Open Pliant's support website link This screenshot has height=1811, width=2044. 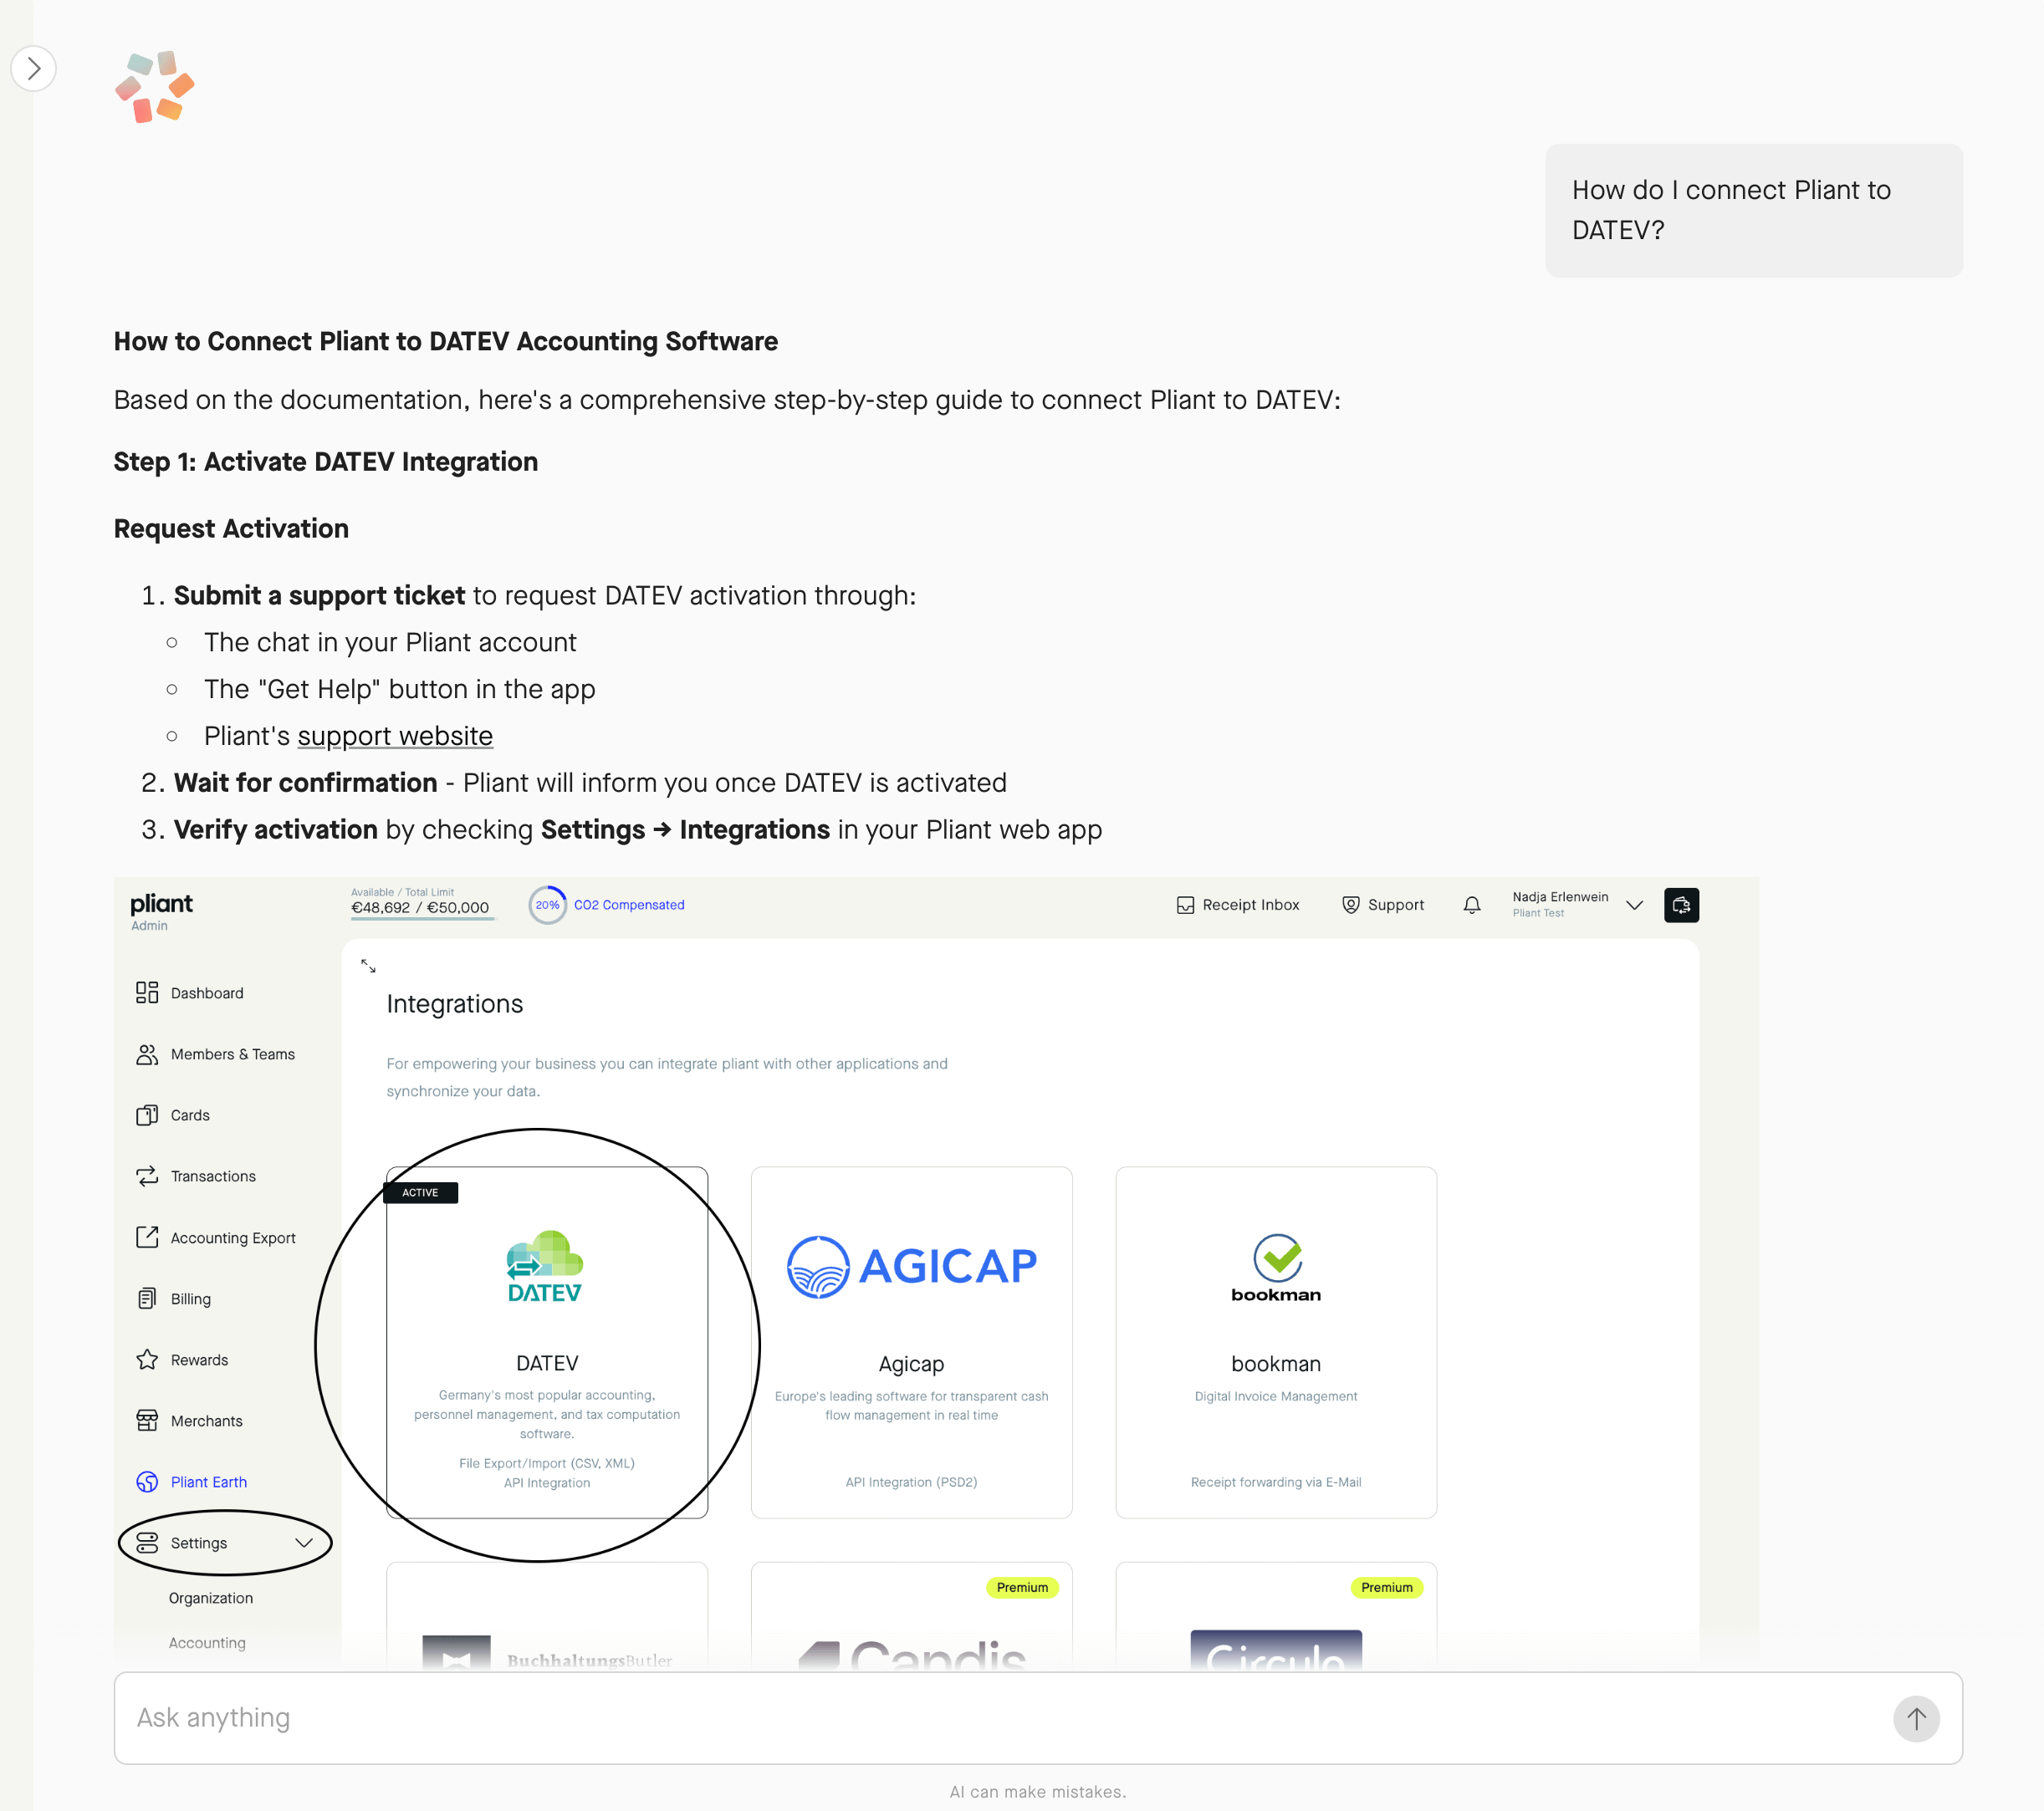(x=395, y=735)
